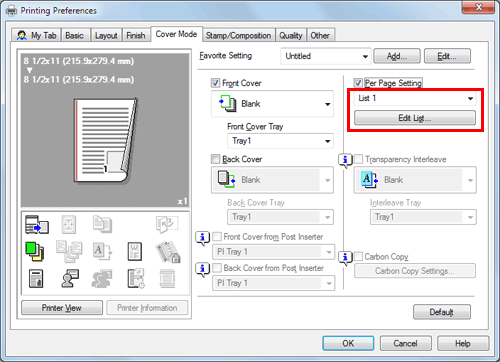Go to the Finish tab

[x=136, y=35]
